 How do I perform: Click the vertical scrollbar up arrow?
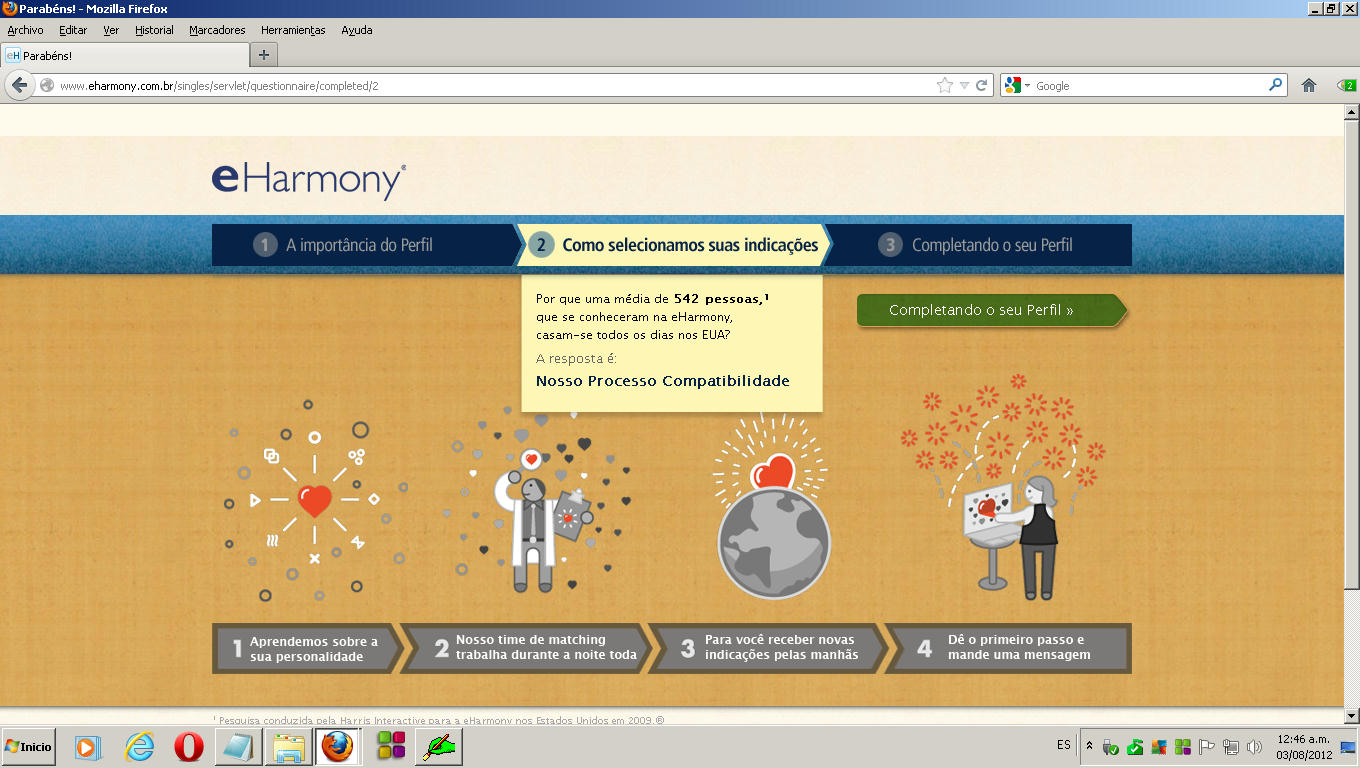point(1351,111)
